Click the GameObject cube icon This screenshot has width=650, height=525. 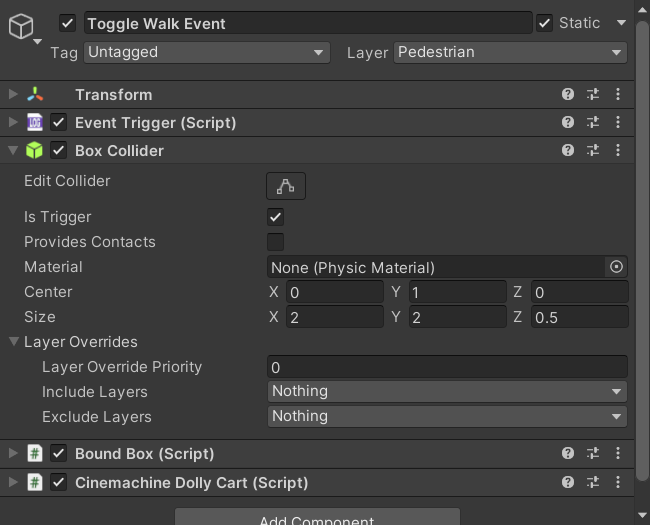21,26
